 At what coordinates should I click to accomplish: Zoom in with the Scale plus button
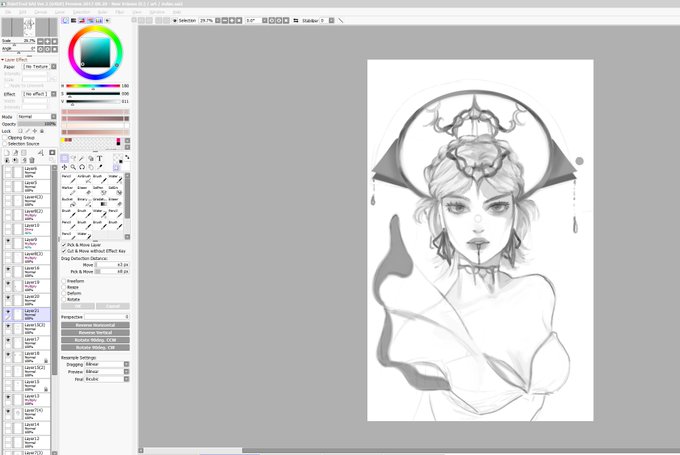pos(47,41)
